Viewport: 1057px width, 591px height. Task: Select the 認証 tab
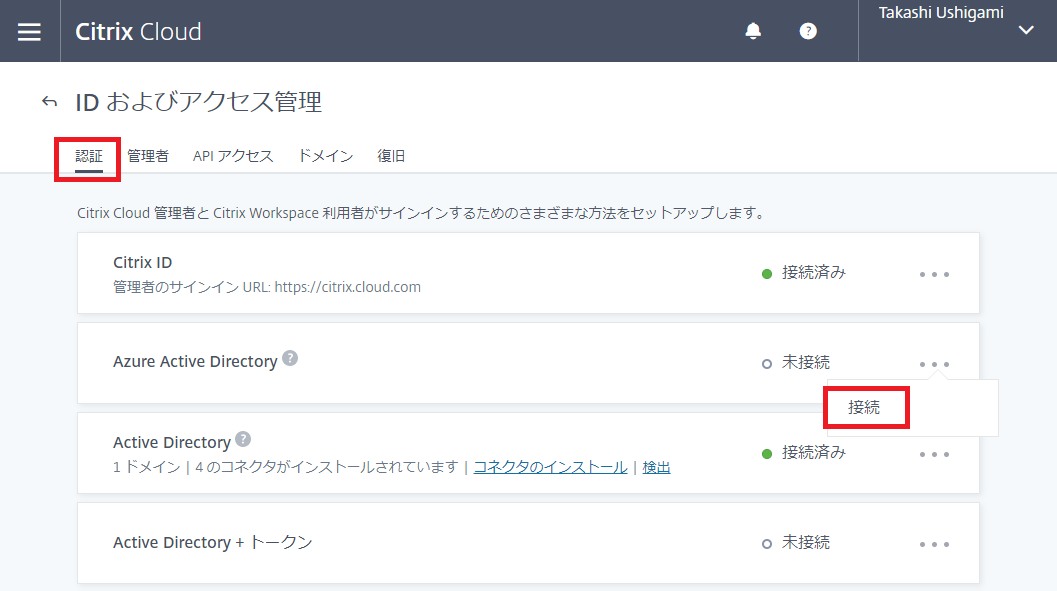click(x=87, y=155)
